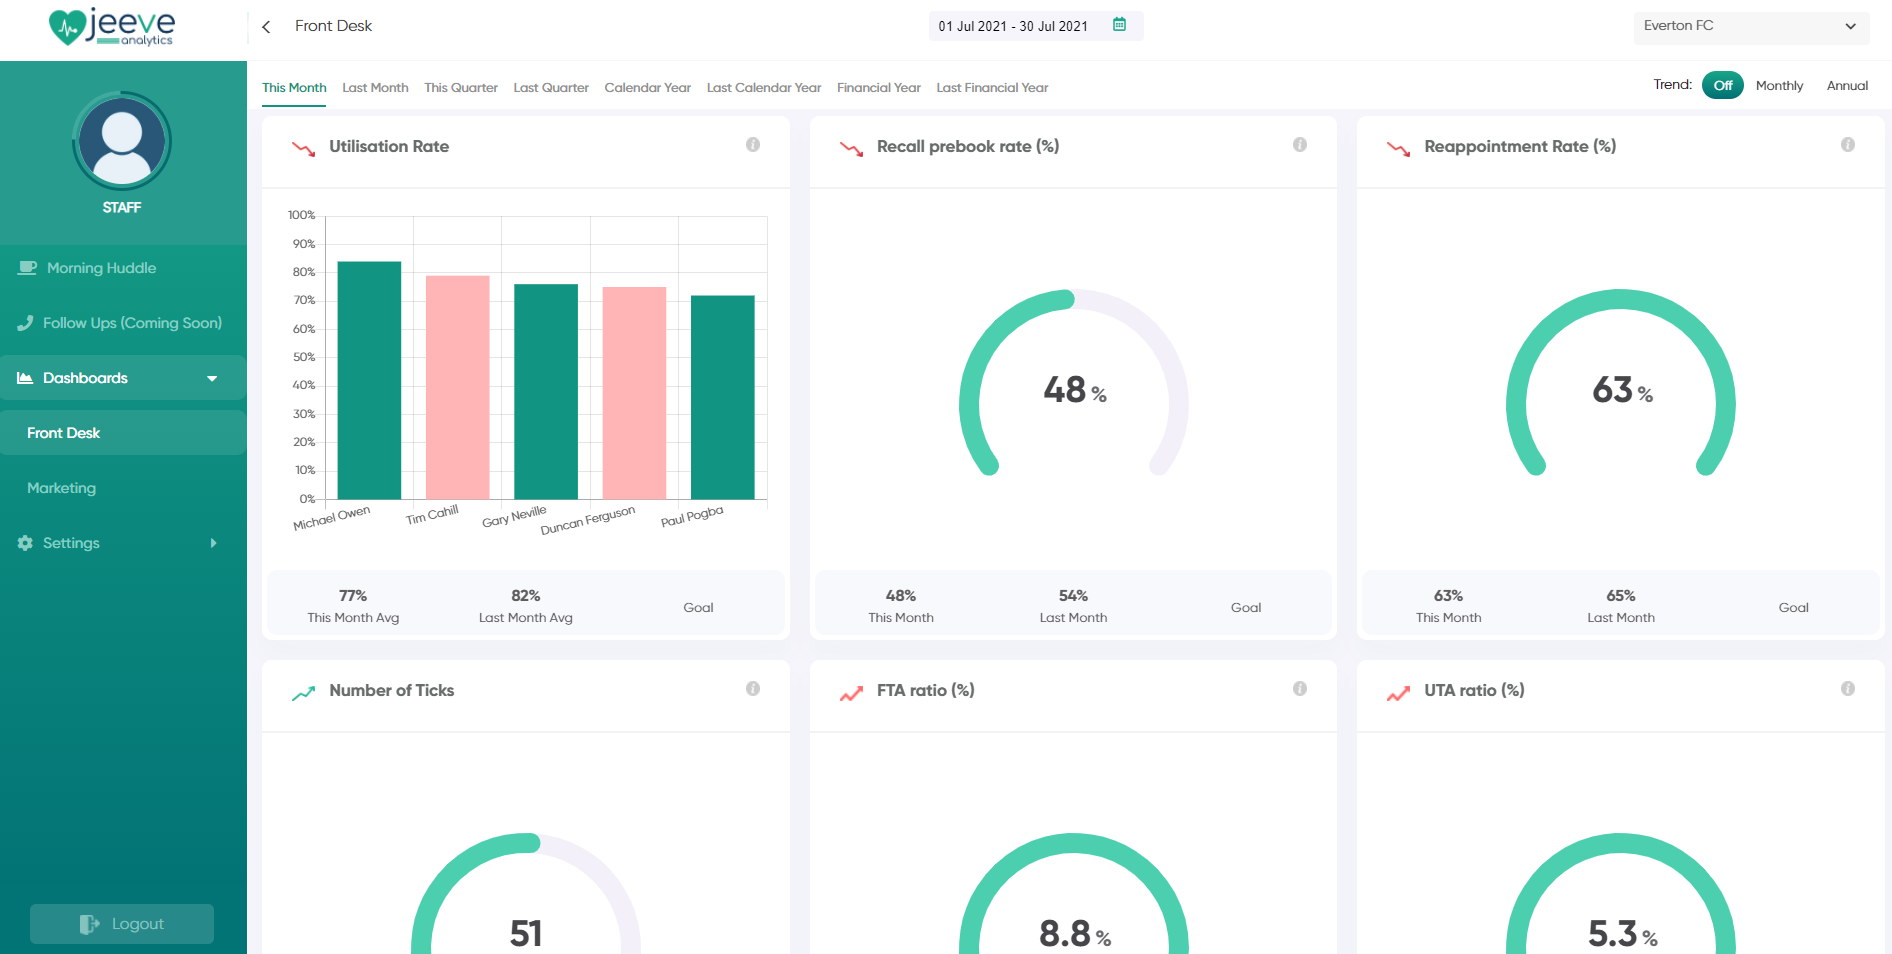Open Morning Huddle in the sidebar

pyautogui.click(x=123, y=268)
